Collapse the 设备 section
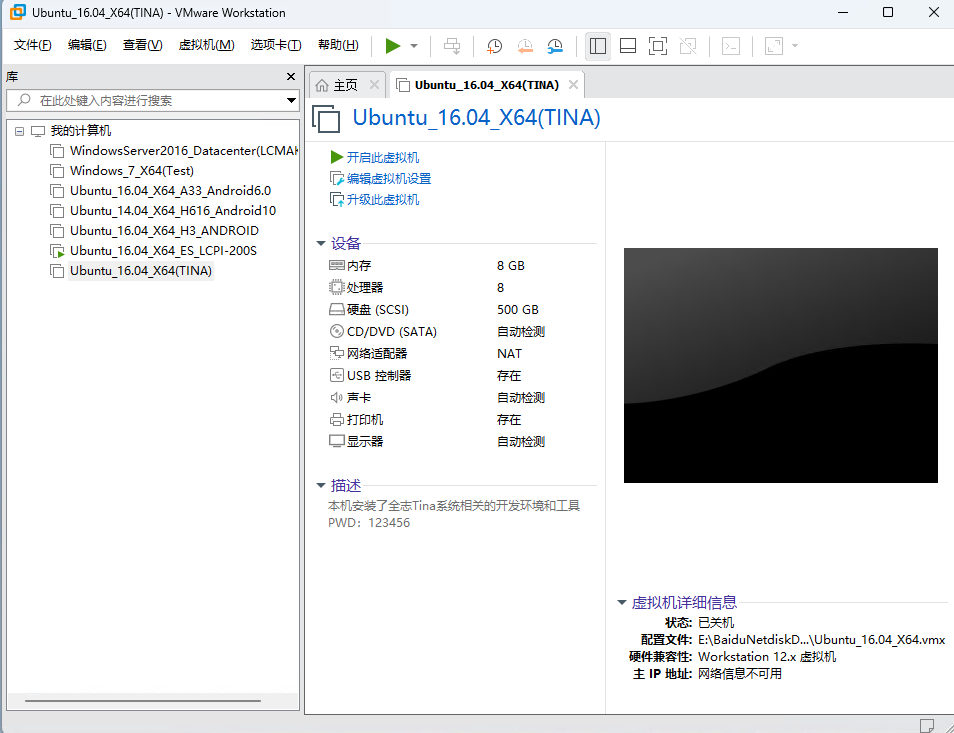Viewport: 954px width, 733px height. [x=320, y=243]
